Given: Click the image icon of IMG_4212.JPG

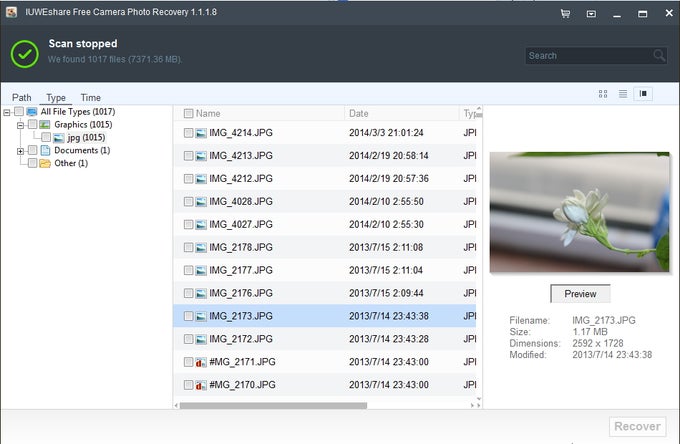Looking at the screenshot, I should (x=201, y=179).
